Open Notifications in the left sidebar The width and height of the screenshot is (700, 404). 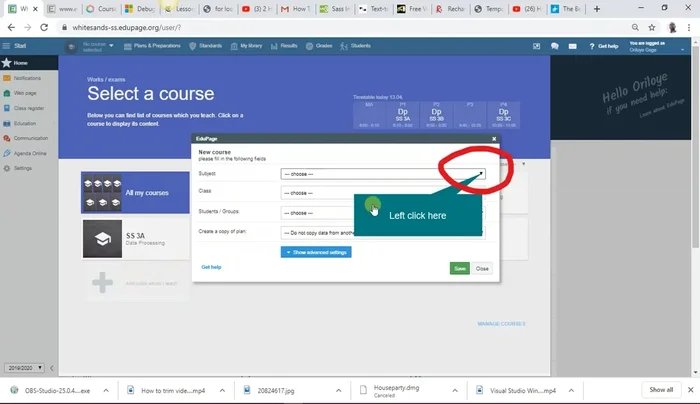(26, 77)
